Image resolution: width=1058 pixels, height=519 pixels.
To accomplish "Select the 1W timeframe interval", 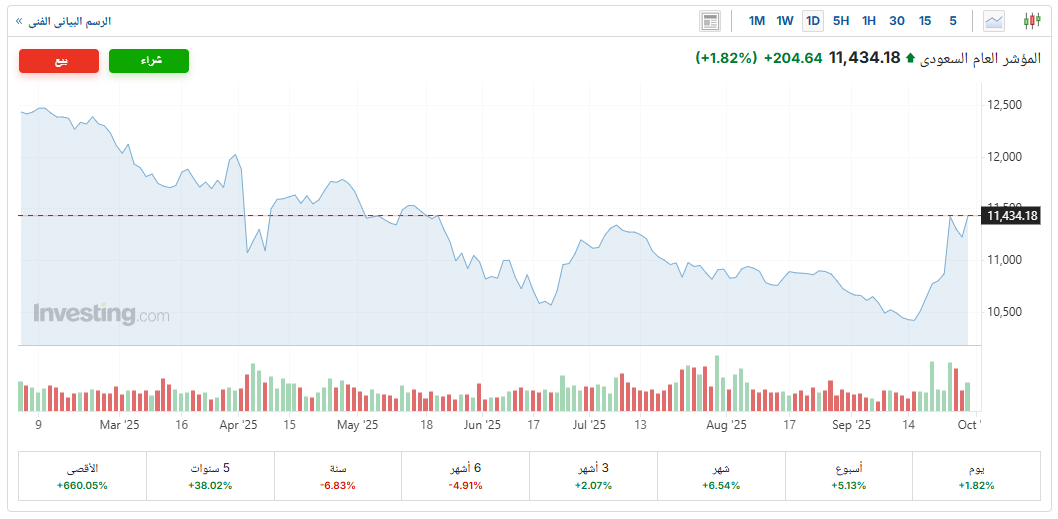I will click(785, 21).
